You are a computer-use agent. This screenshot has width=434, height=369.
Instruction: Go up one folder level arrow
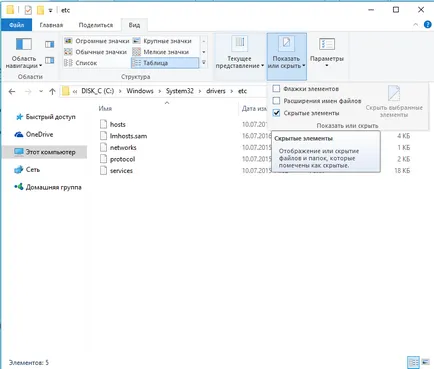pos(52,91)
